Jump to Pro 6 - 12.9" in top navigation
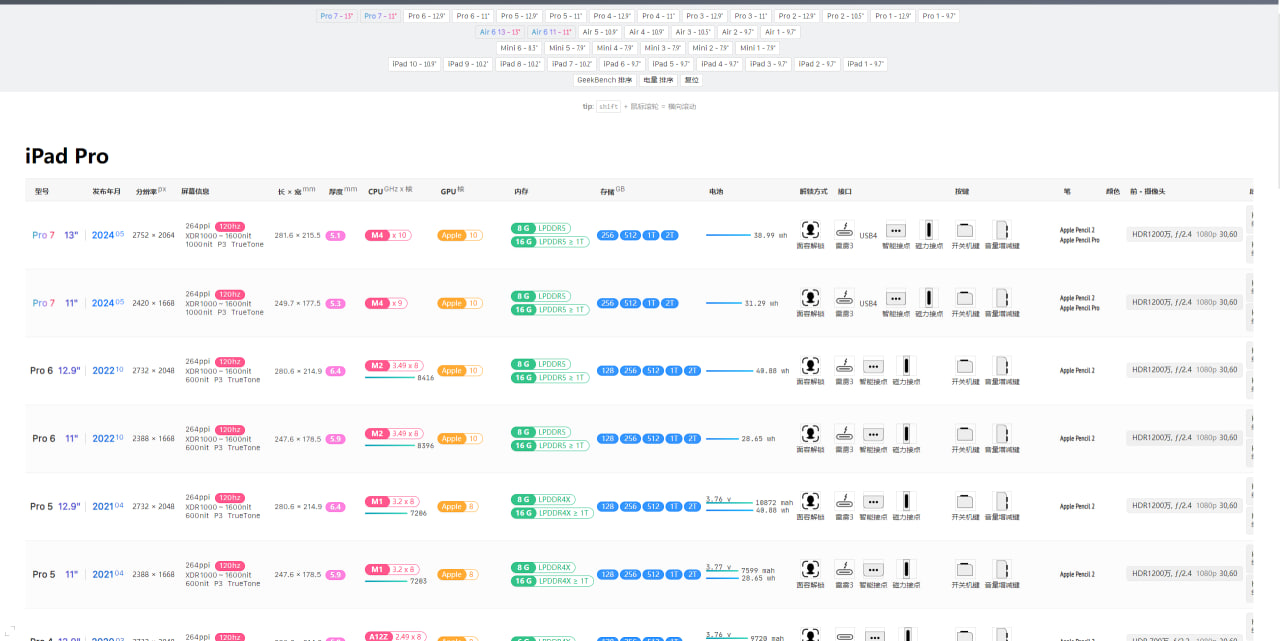1280x641 pixels. pyautogui.click(x=426, y=16)
